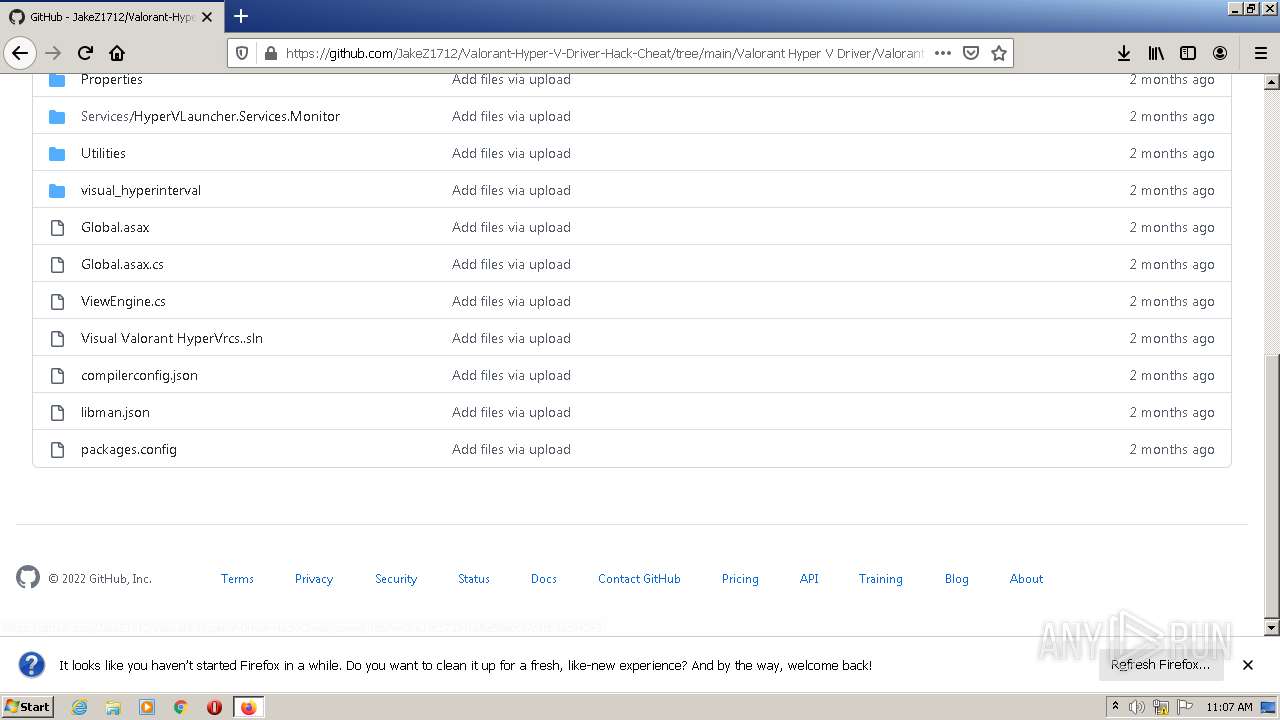Open the Windows Start menu

tap(28, 706)
